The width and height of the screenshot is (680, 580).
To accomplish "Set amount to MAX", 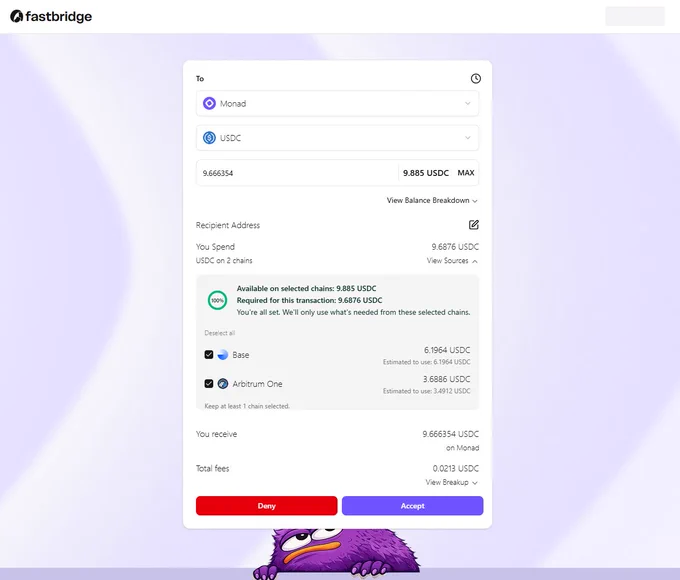I will click(x=466, y=173).
